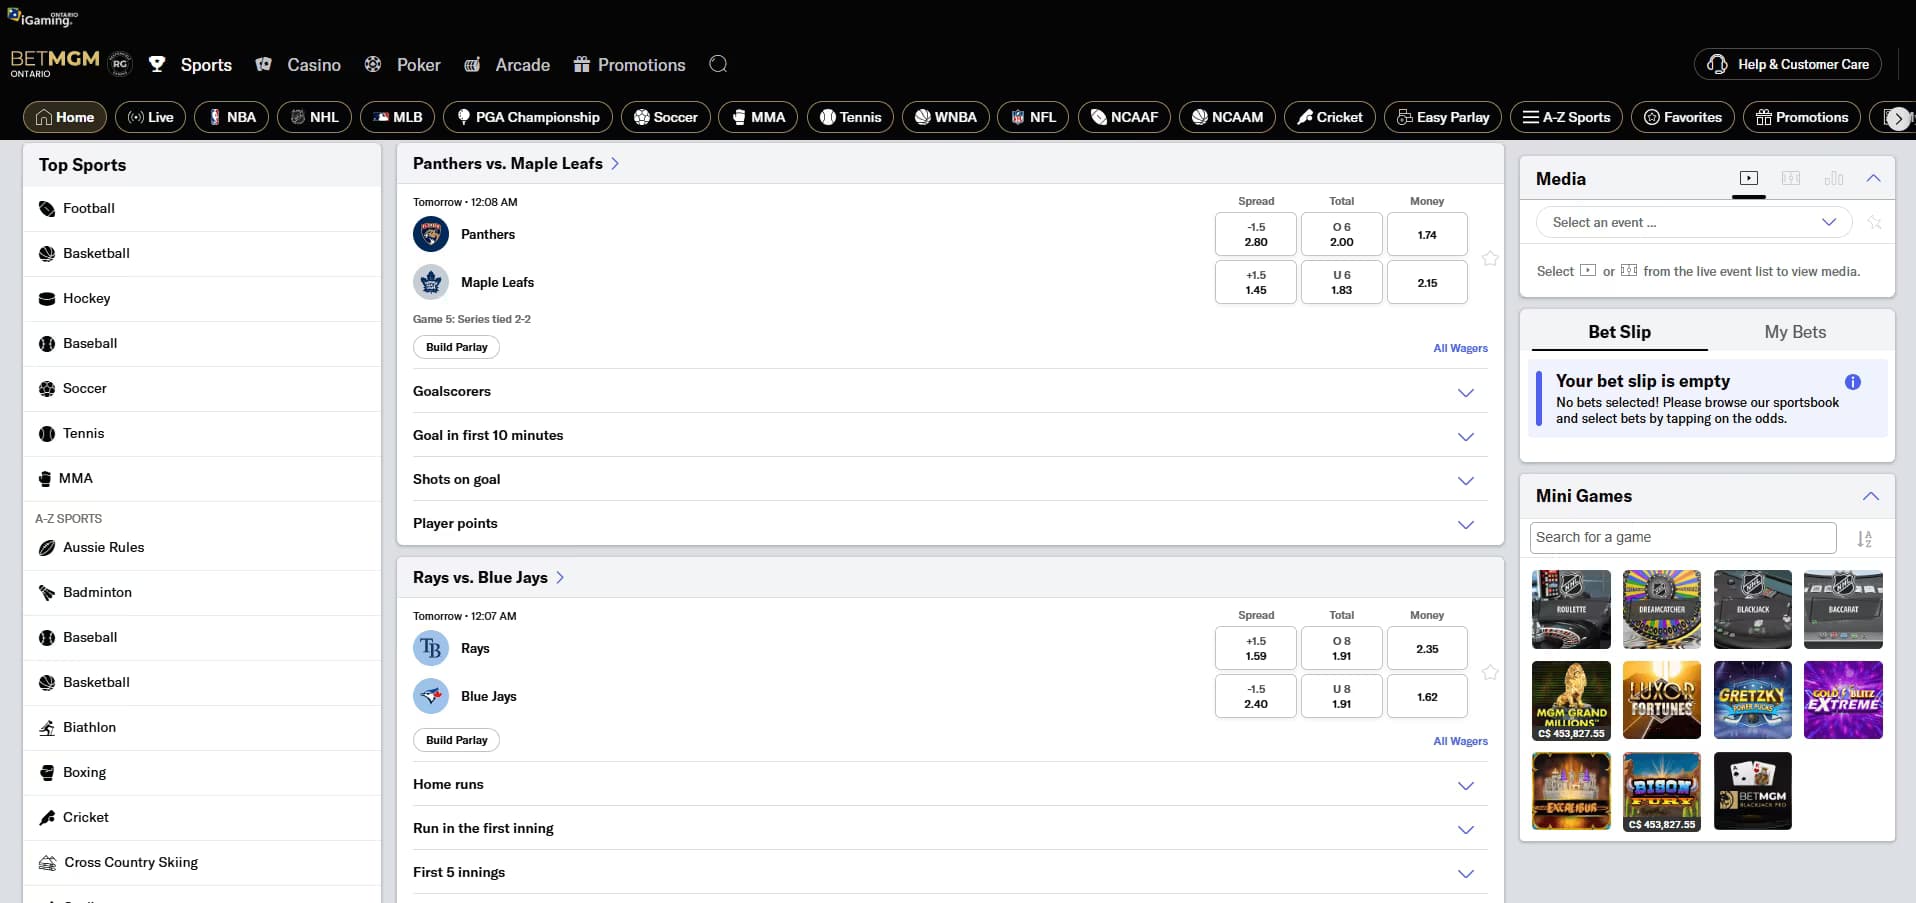Viewport: 1916px width, 903px height.
Task: Collapse the Mini Games panel
Action: (x=1869, y=496)
